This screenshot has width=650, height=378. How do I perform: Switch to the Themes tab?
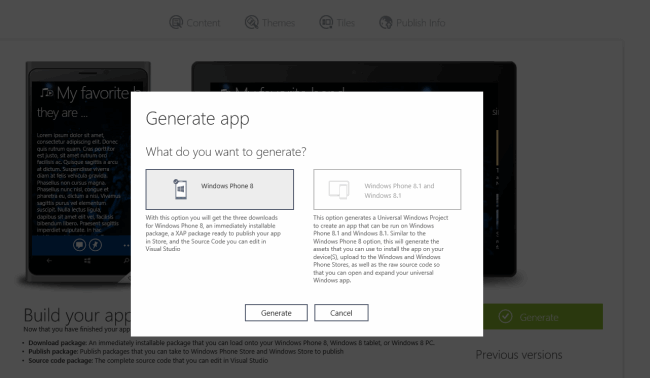pos(270,22)
